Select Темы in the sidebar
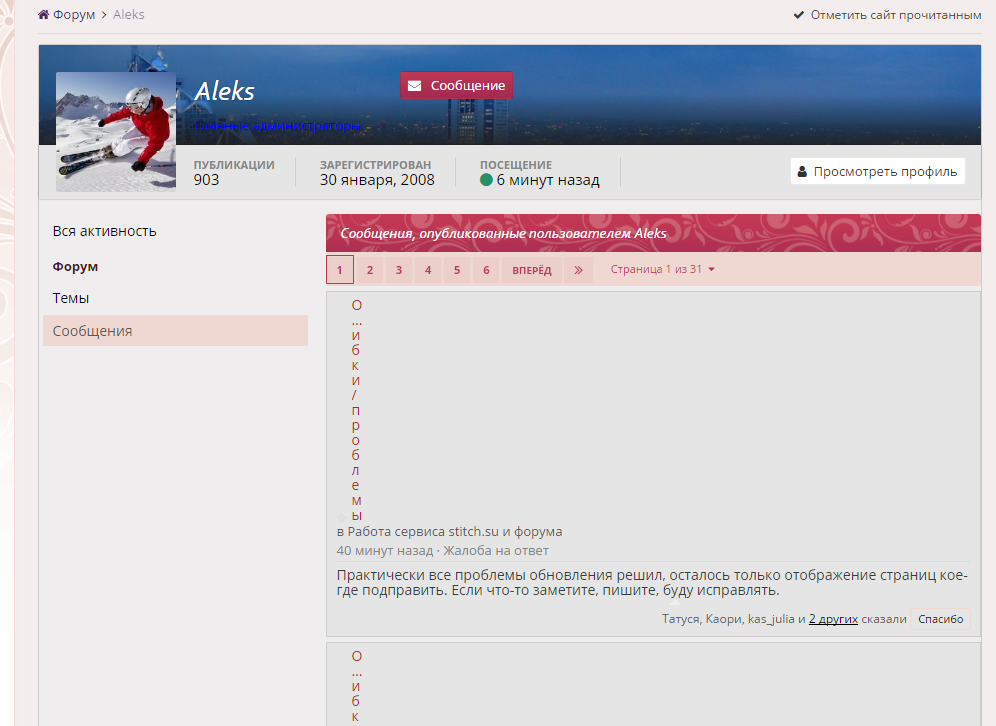The image size is (996, 726). (71, 298)
